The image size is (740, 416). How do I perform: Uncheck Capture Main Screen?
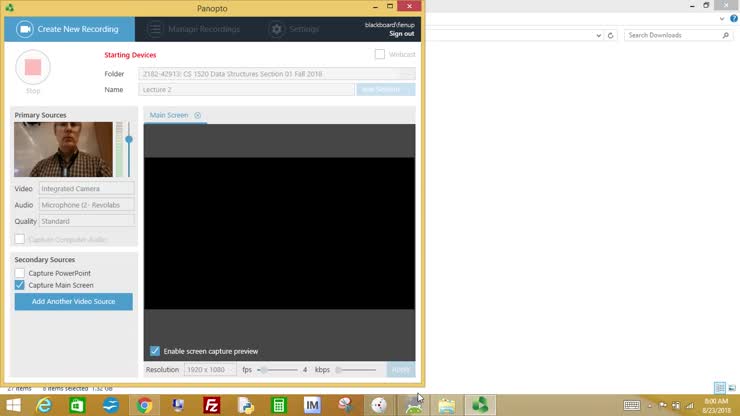[20, 285]
